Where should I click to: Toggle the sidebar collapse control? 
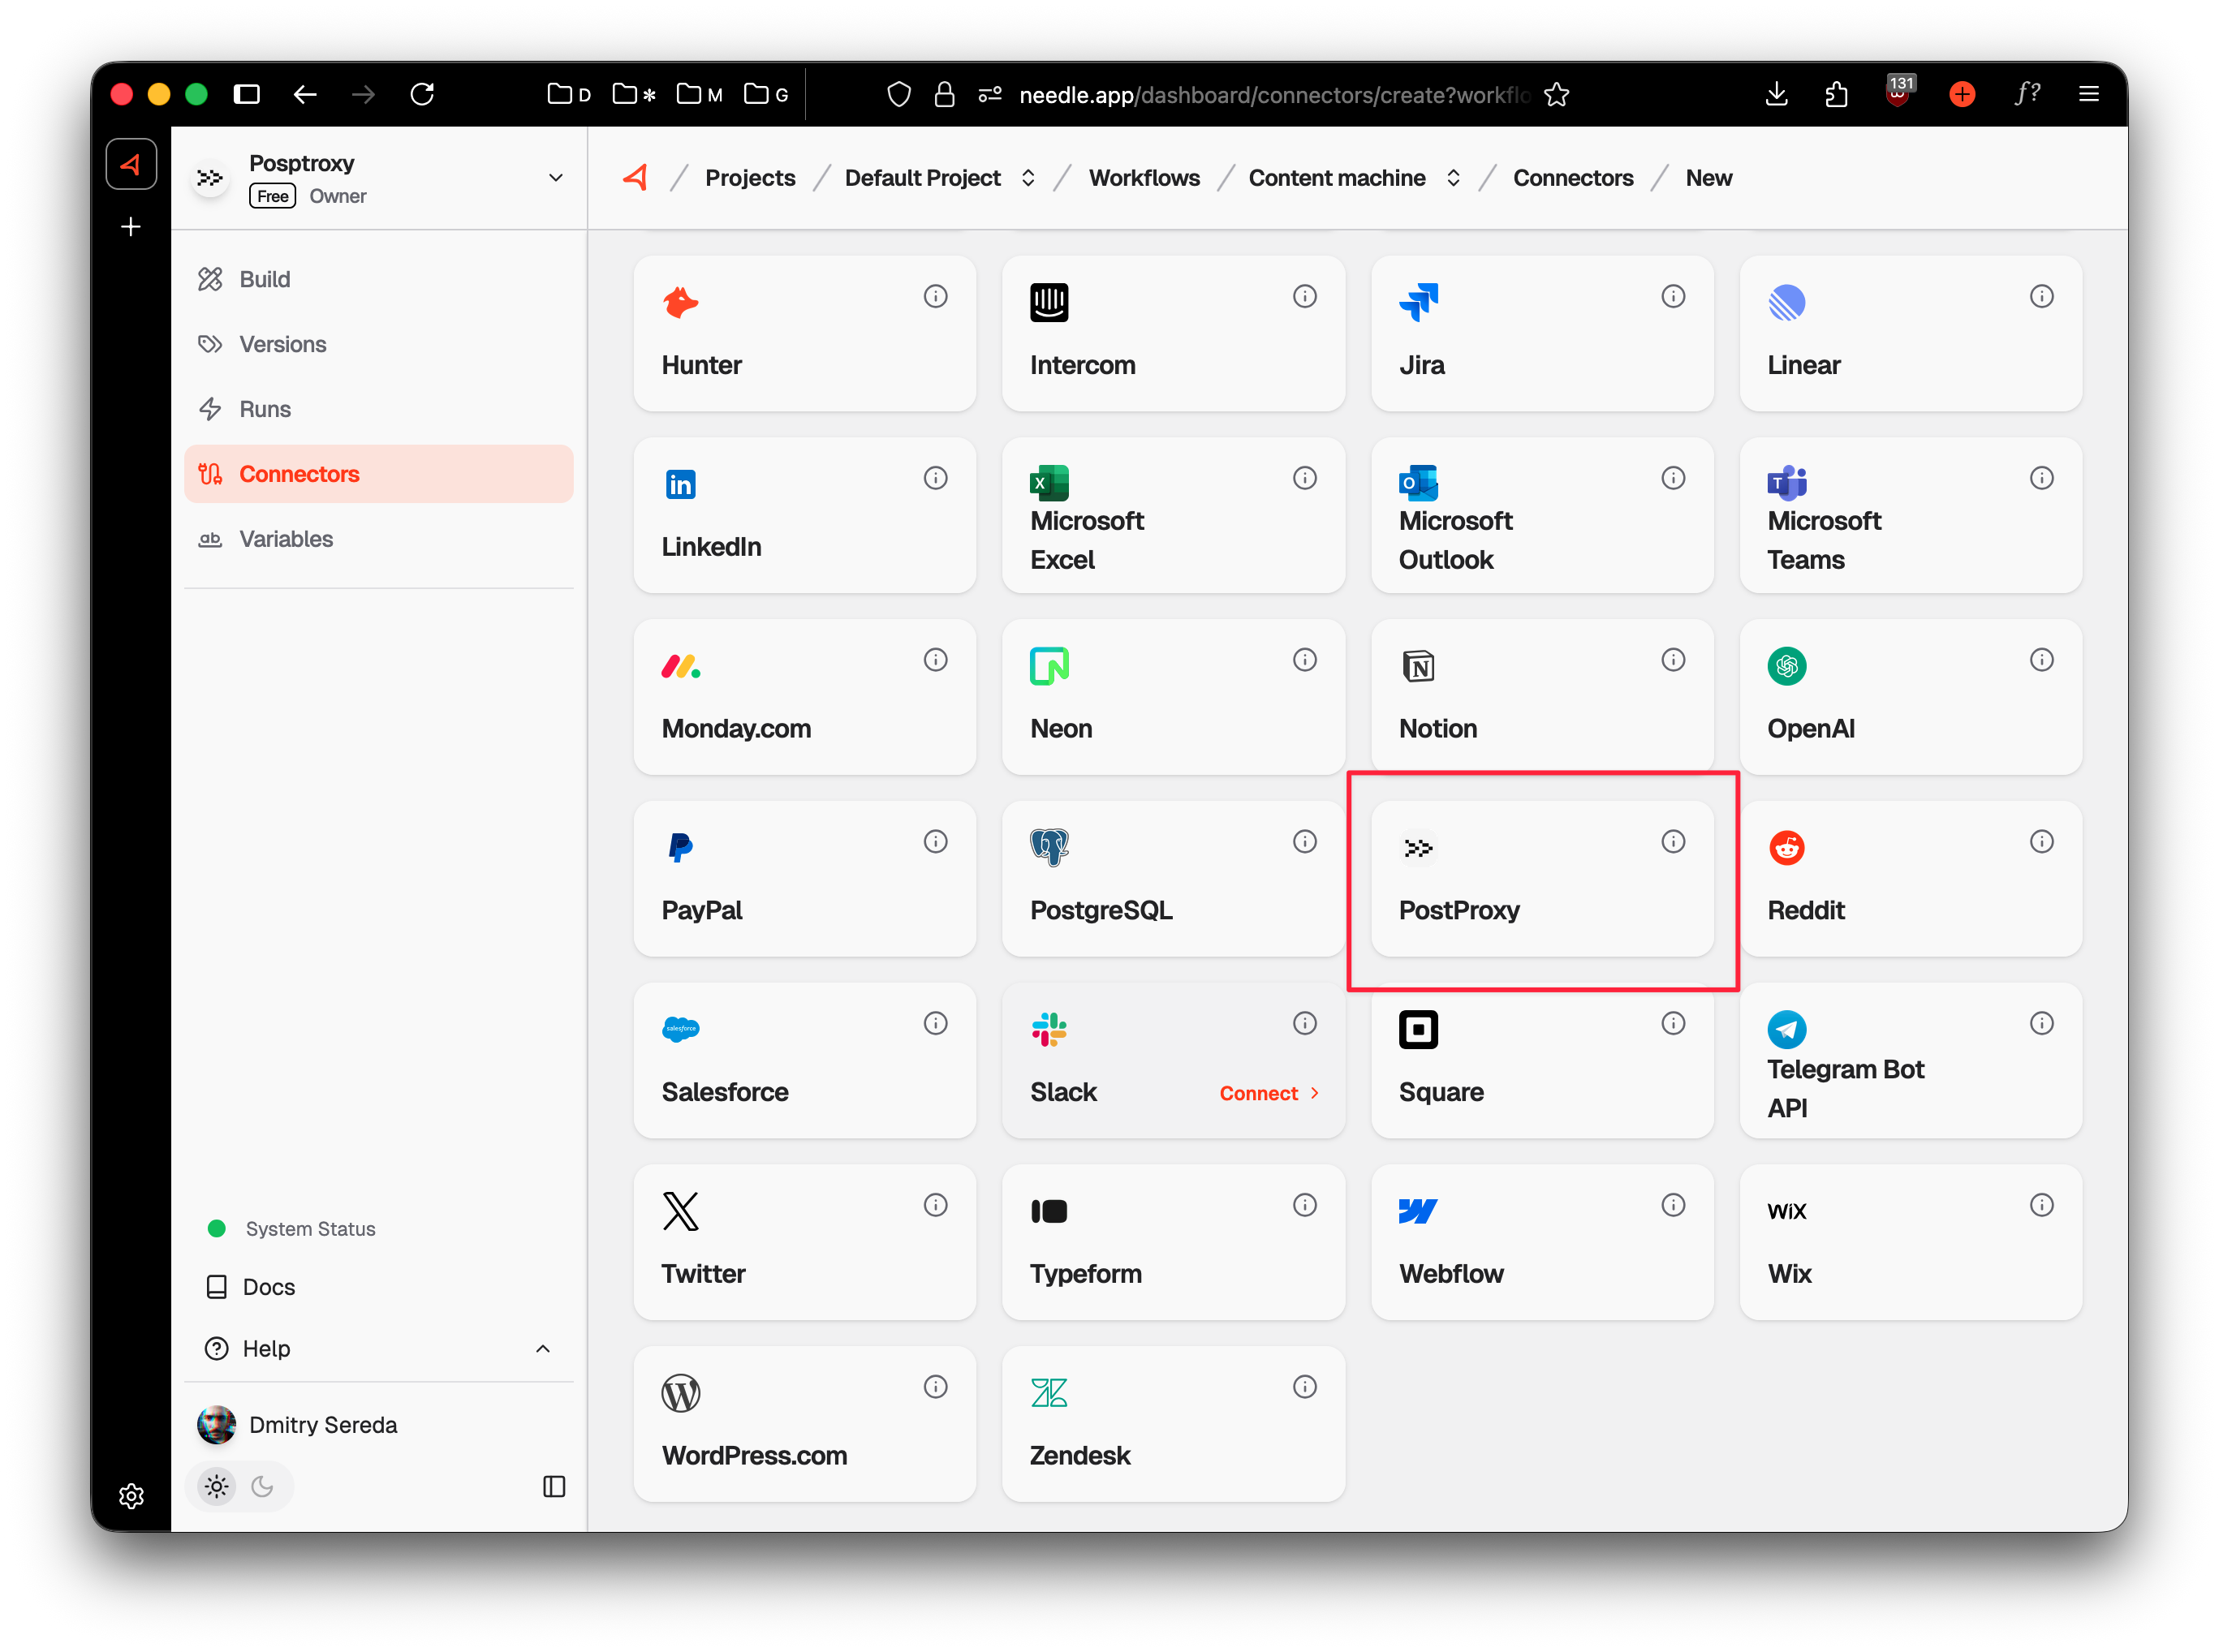pyautogui.click(x=554, y=1487)
